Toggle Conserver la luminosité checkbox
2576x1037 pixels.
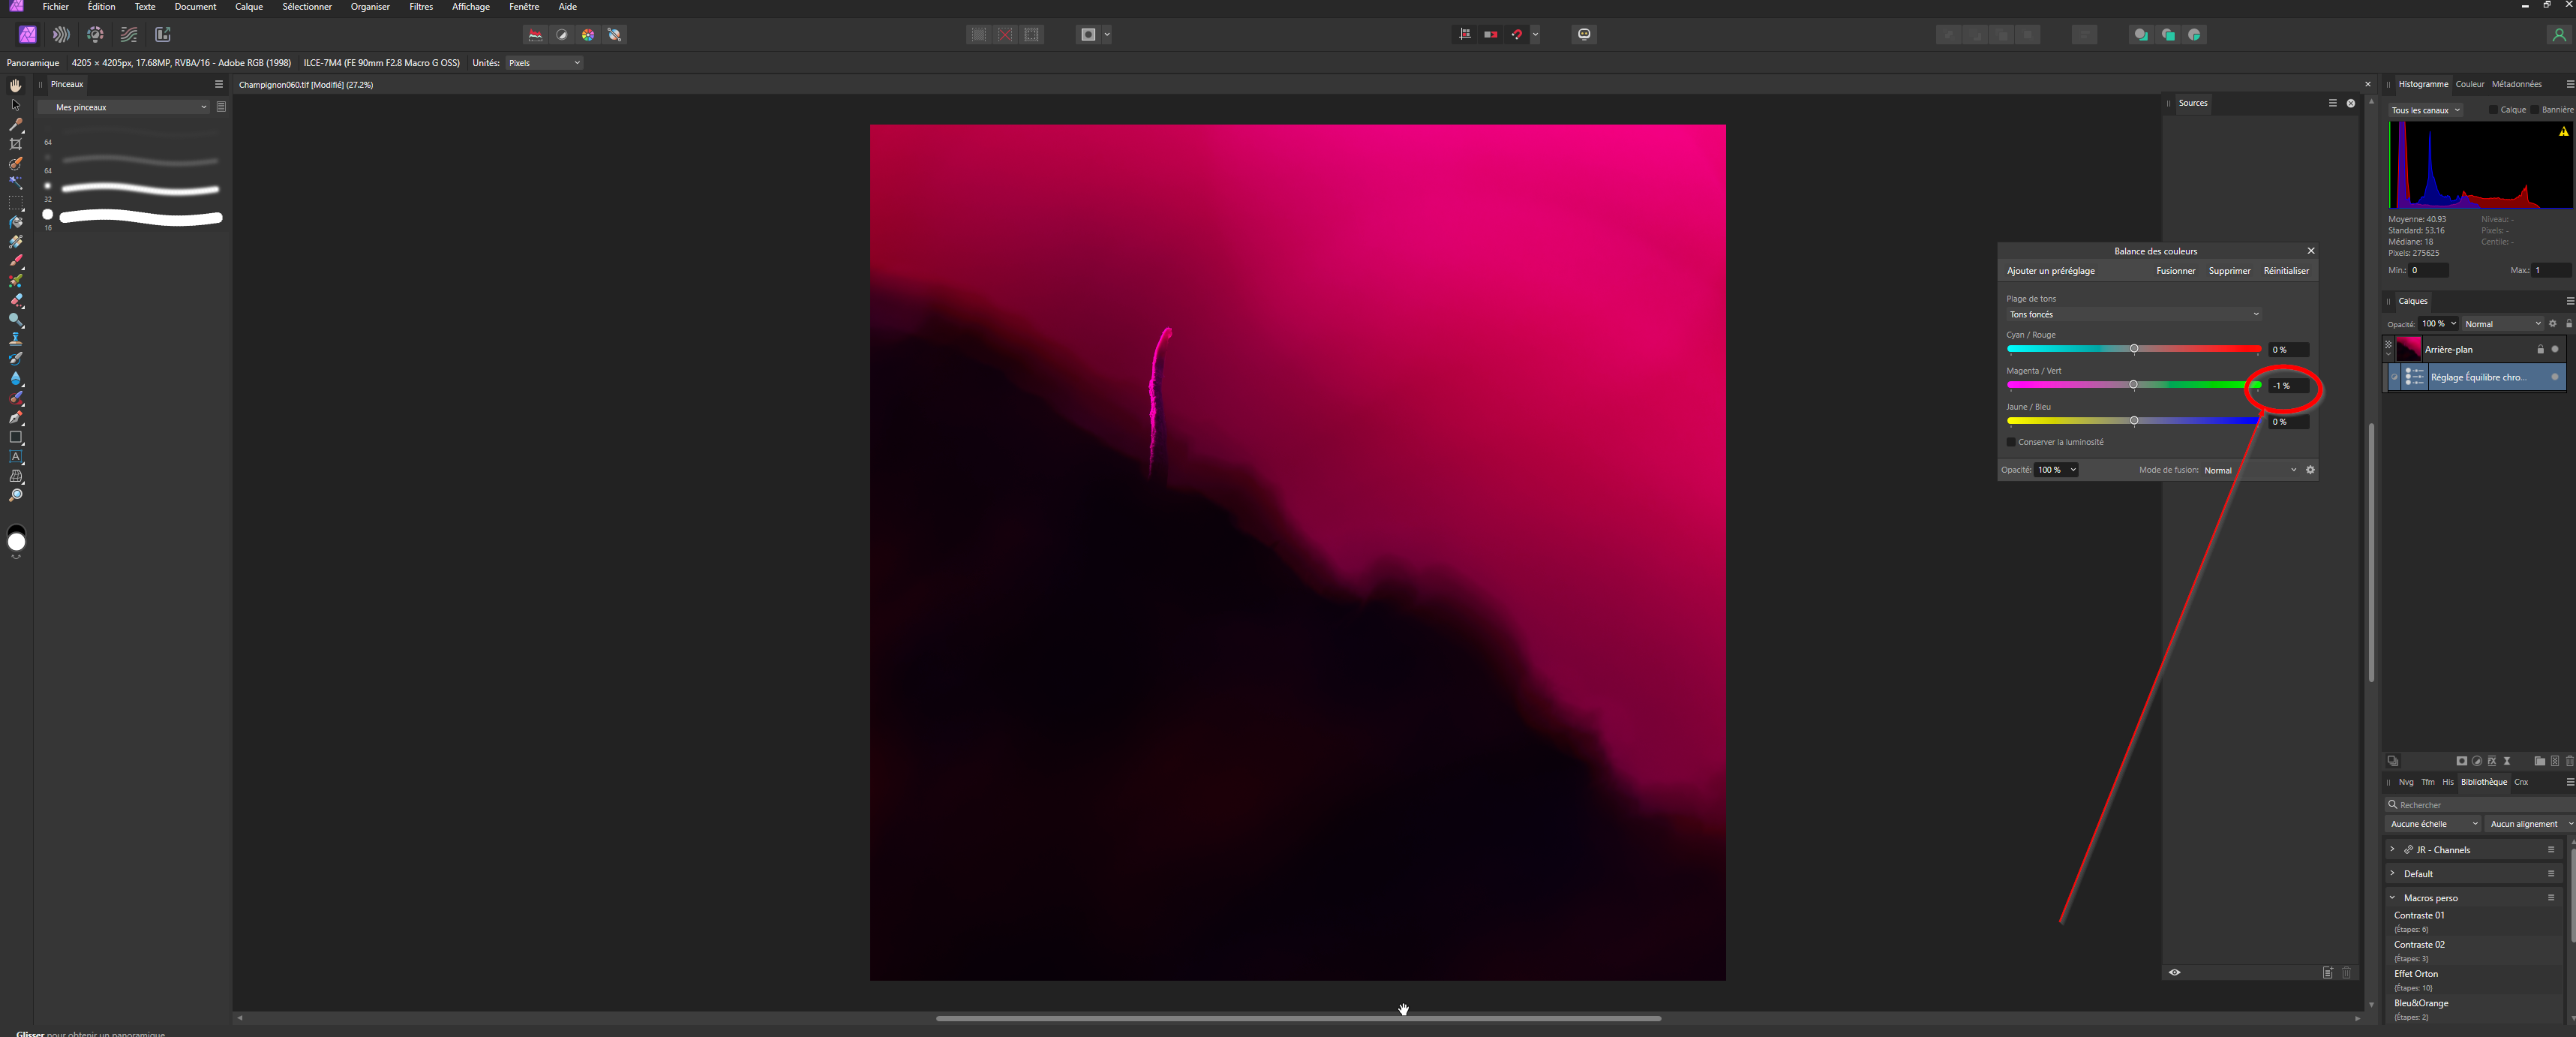[x=2011, y=442]
